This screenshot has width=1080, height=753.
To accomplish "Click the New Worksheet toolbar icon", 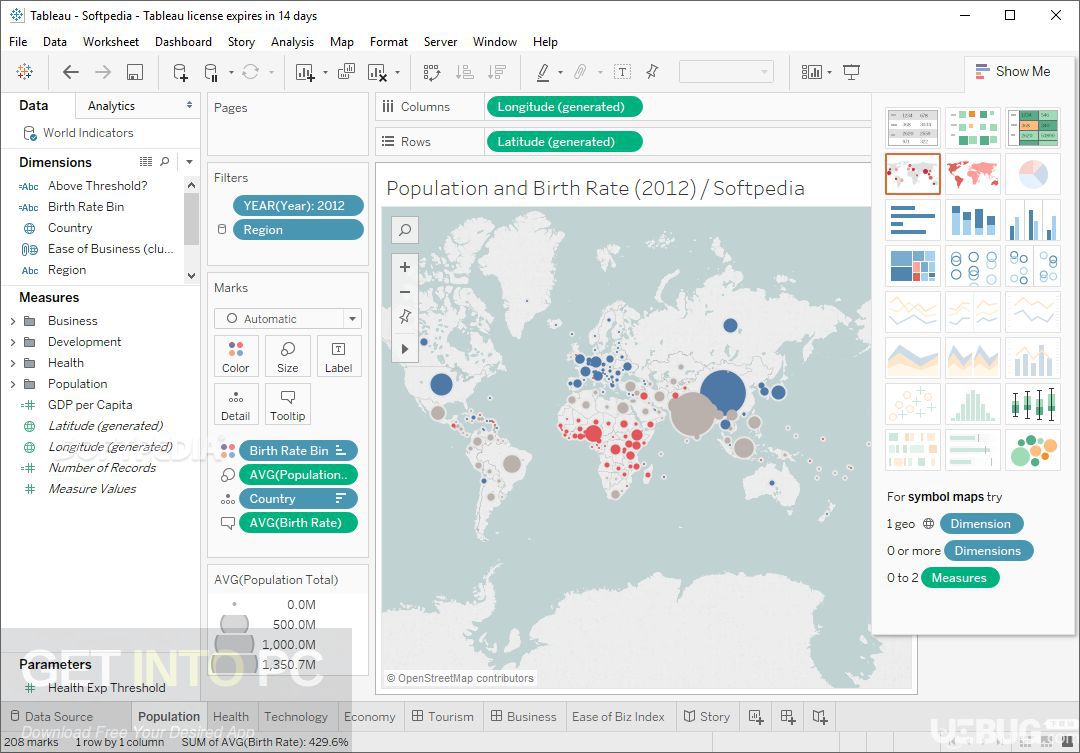I will pyautogui.click(x=304, y=72).
